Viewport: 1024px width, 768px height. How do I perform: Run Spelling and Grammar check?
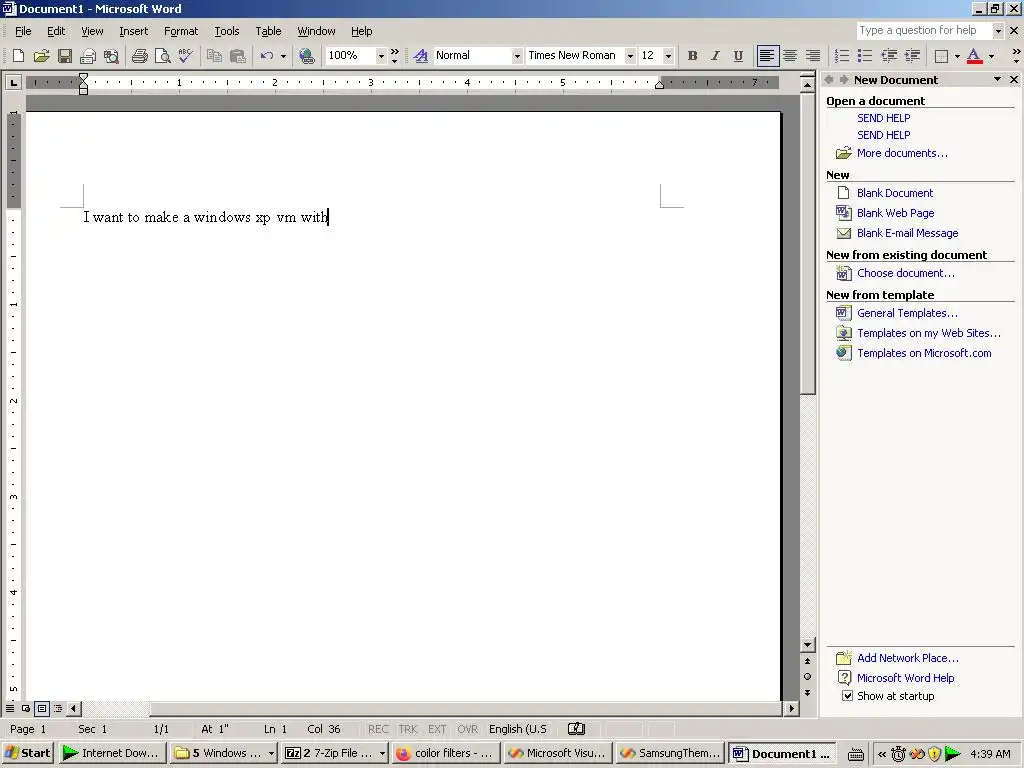pos(185,56)
